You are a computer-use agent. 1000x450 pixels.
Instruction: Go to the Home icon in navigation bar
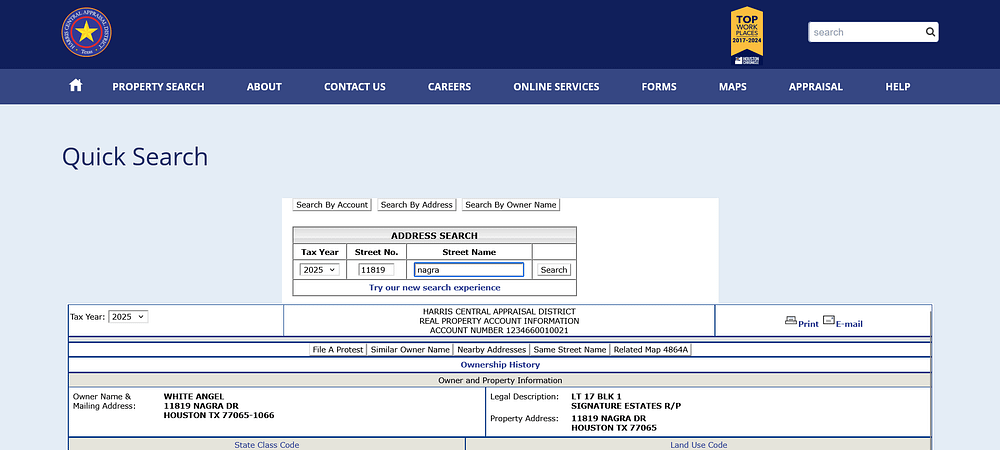click(x=76, y=85)
